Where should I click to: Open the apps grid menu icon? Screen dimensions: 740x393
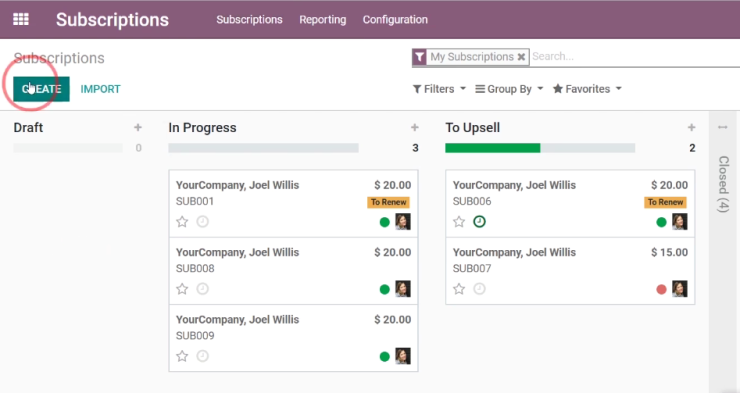click(x=21, y=19)
